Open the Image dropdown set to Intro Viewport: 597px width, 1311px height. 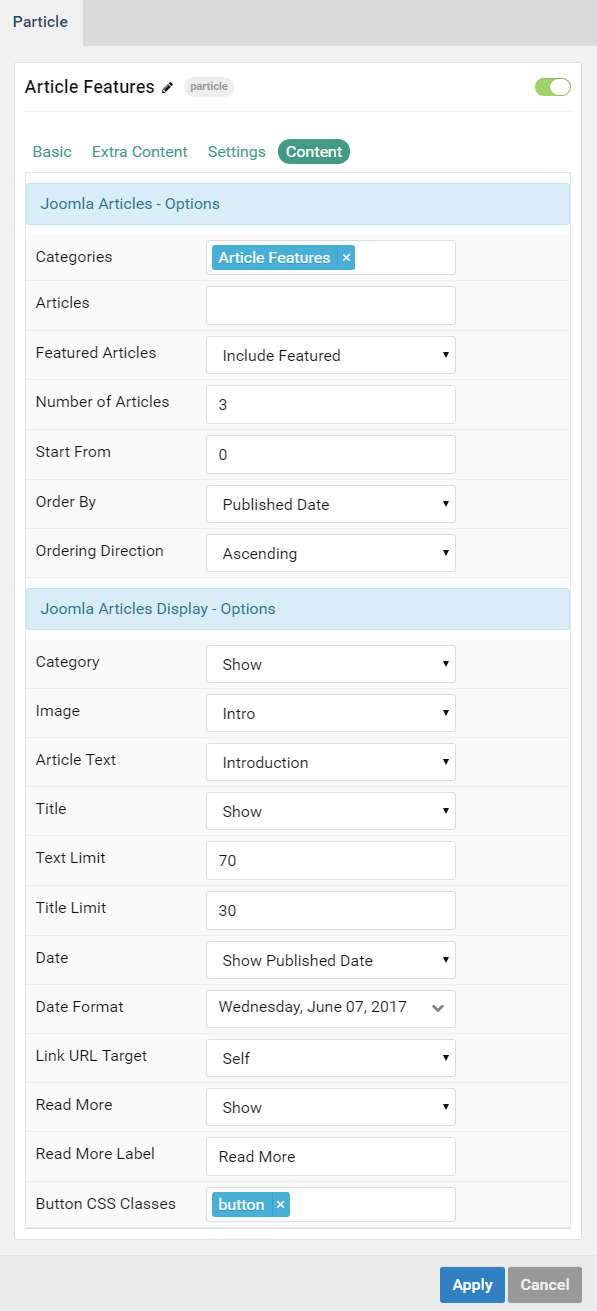tap(331, 713)
